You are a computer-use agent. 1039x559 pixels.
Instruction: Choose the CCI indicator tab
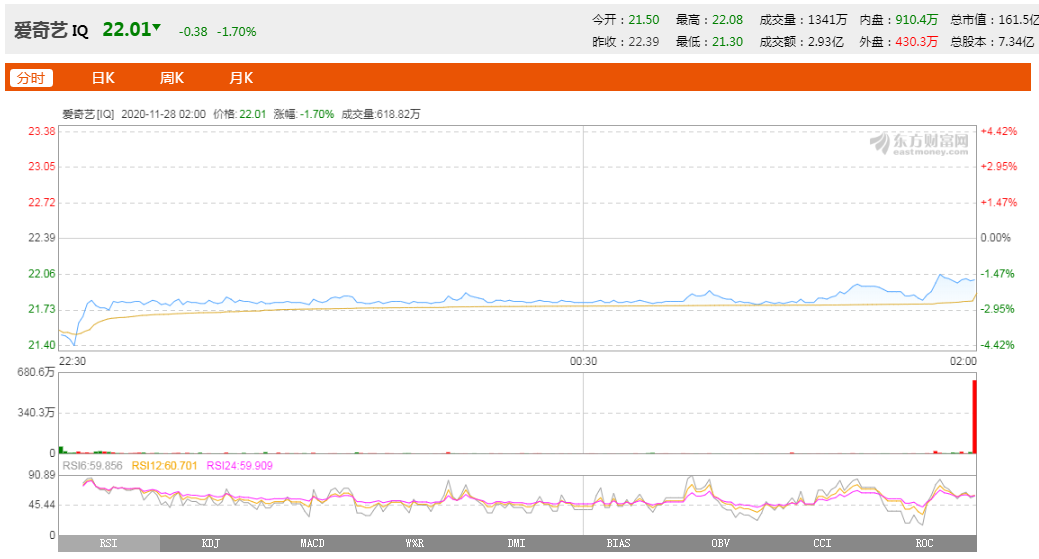tap(822, 543)
